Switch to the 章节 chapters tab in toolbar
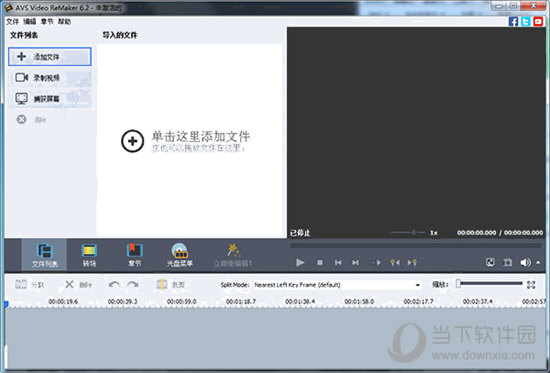The width and height of the screenshot is (550, 373). pyautogui.click(x=134, y=255)
